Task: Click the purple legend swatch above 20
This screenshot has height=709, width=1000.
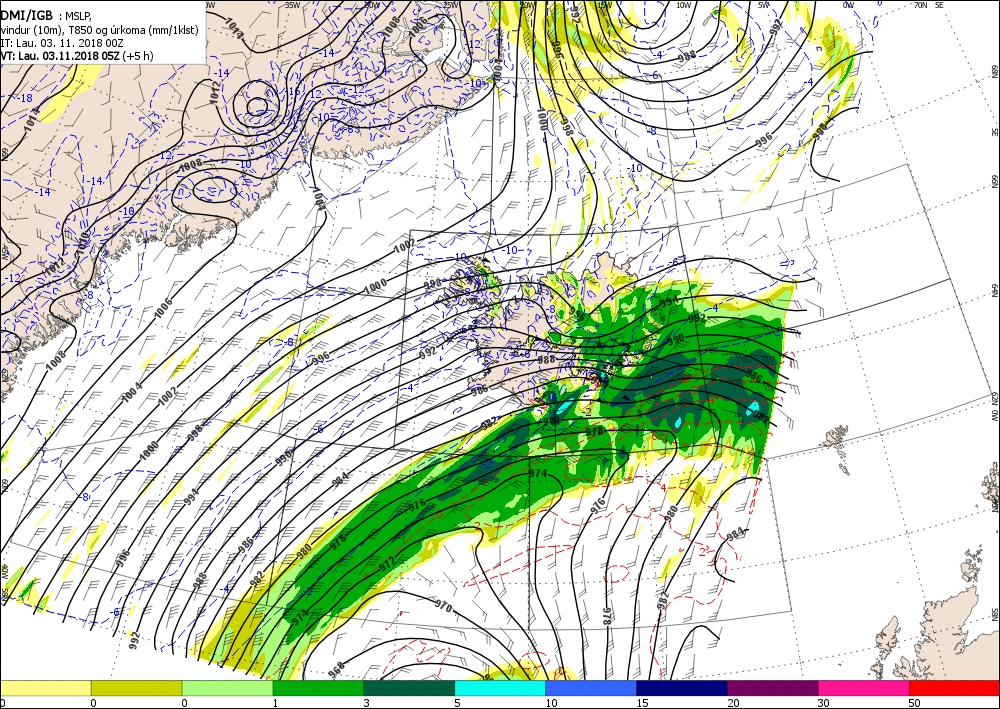Action: tap(773, 688)
